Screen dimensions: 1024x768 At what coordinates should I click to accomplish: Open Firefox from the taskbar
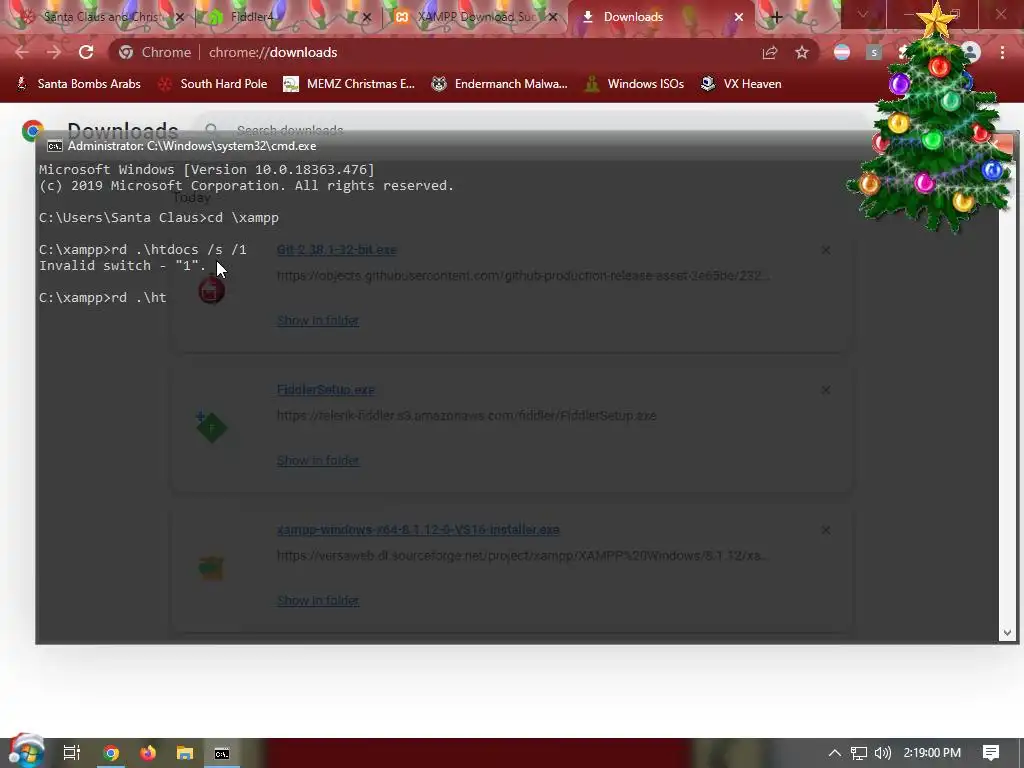[x=148, y=753]
